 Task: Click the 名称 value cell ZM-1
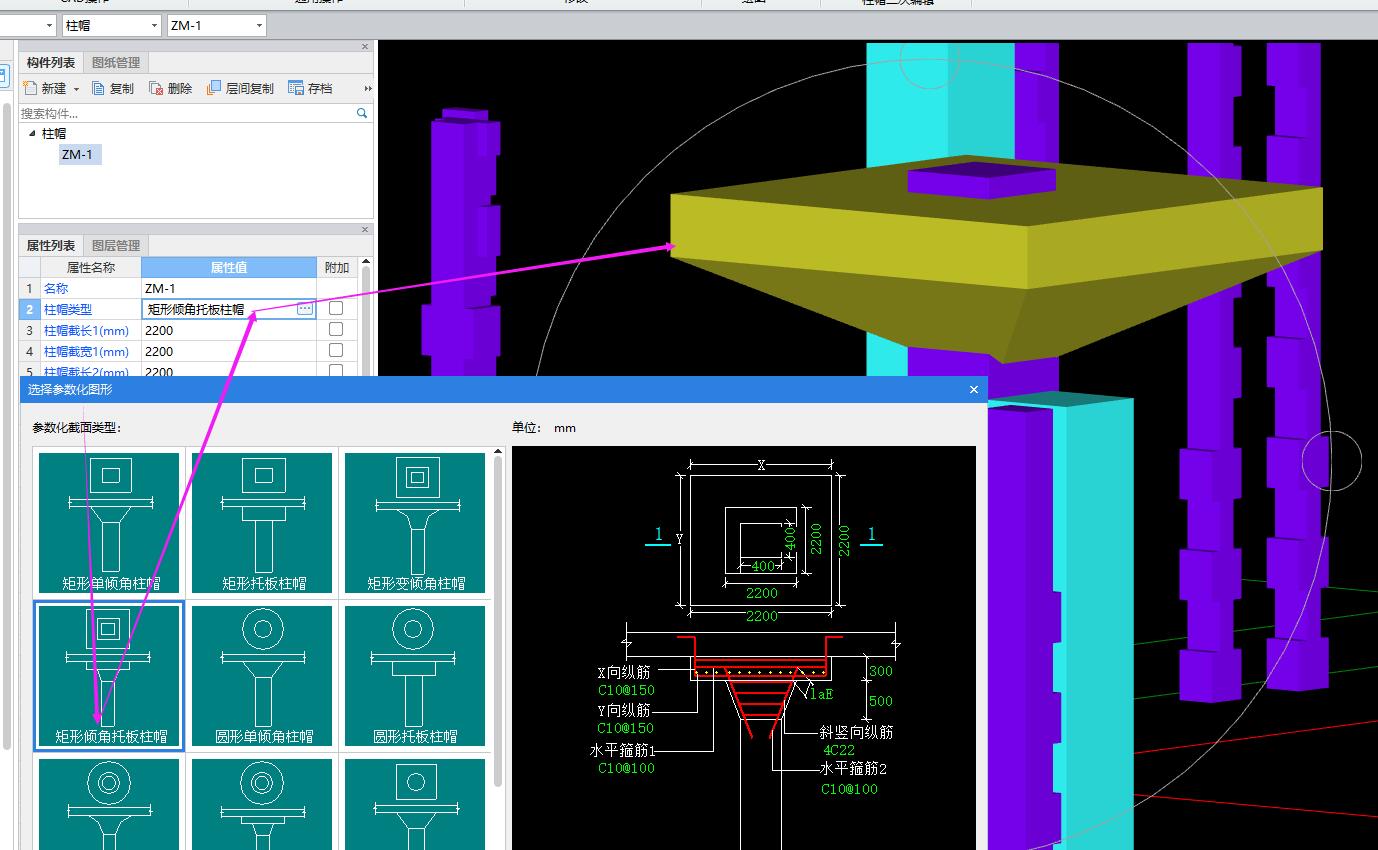coord(229,288)
